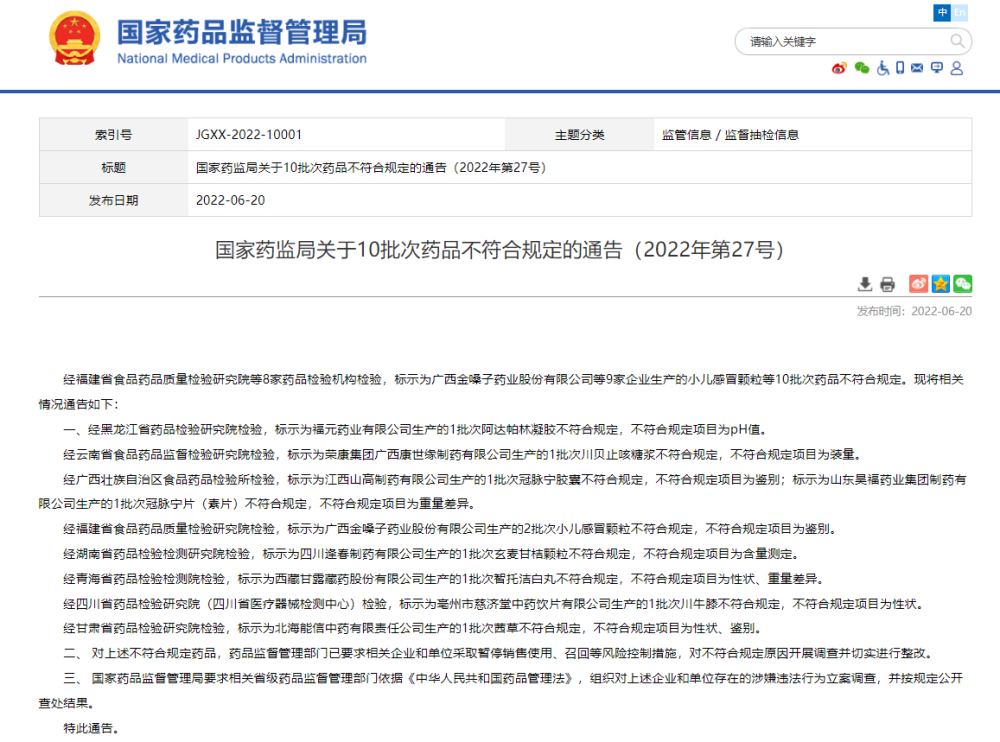Image resolution: width=1000 pixels, height=742 pixels.
Task: Share article to Weibo red button
Action: coord(918,284)
